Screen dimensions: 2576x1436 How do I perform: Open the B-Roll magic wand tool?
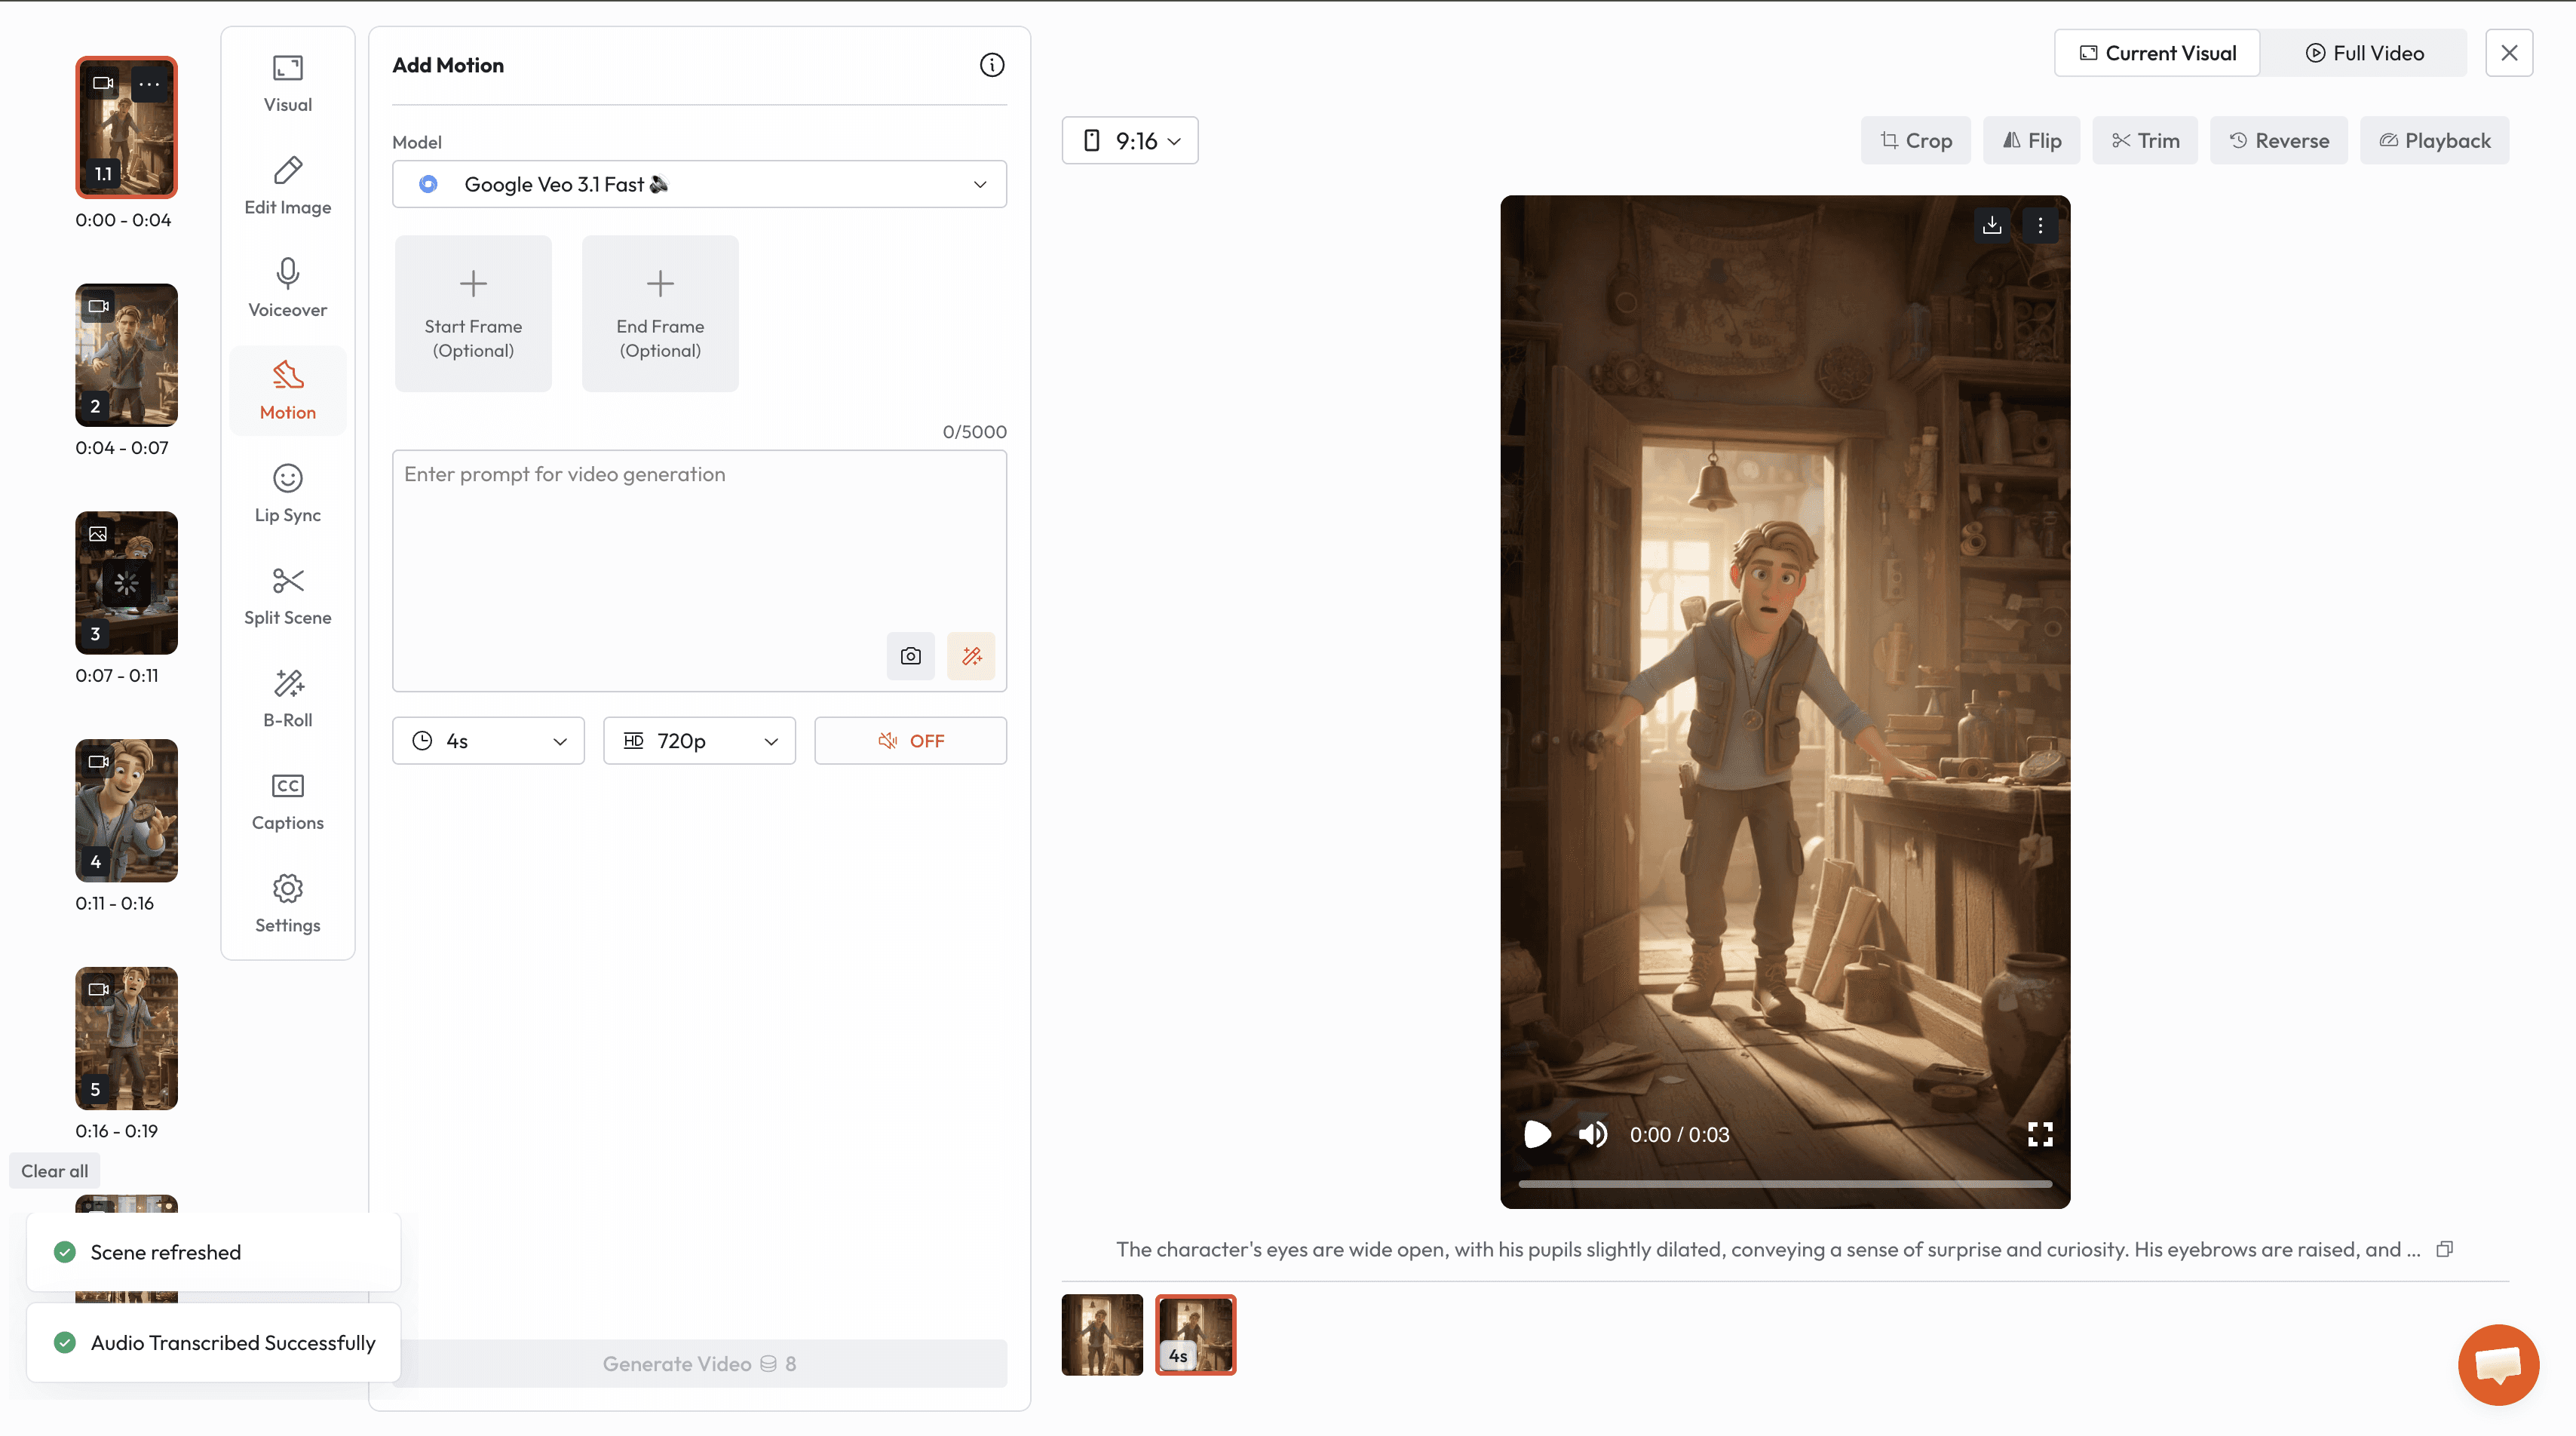pyautogui.click(x=287, y=684)
